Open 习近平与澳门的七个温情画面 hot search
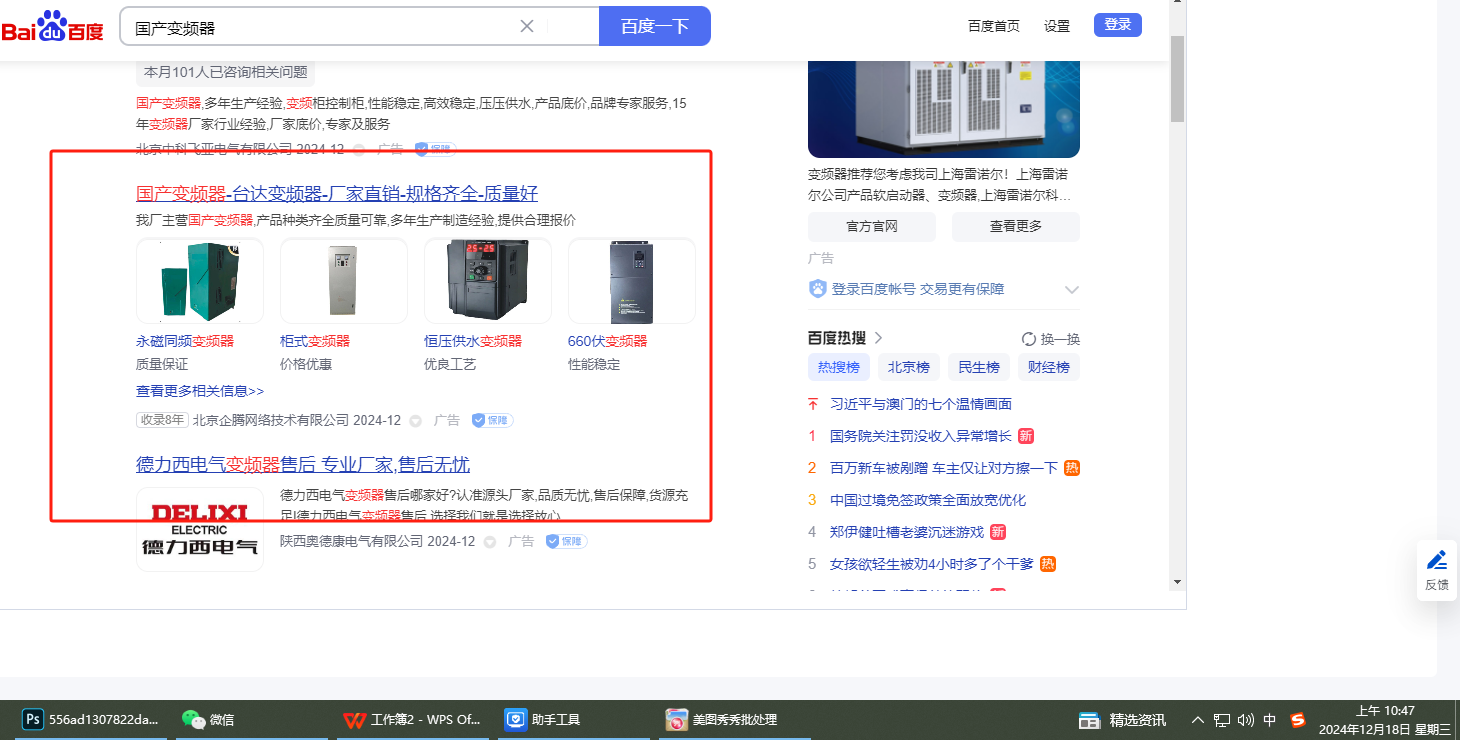 click(x=921, y=404)
